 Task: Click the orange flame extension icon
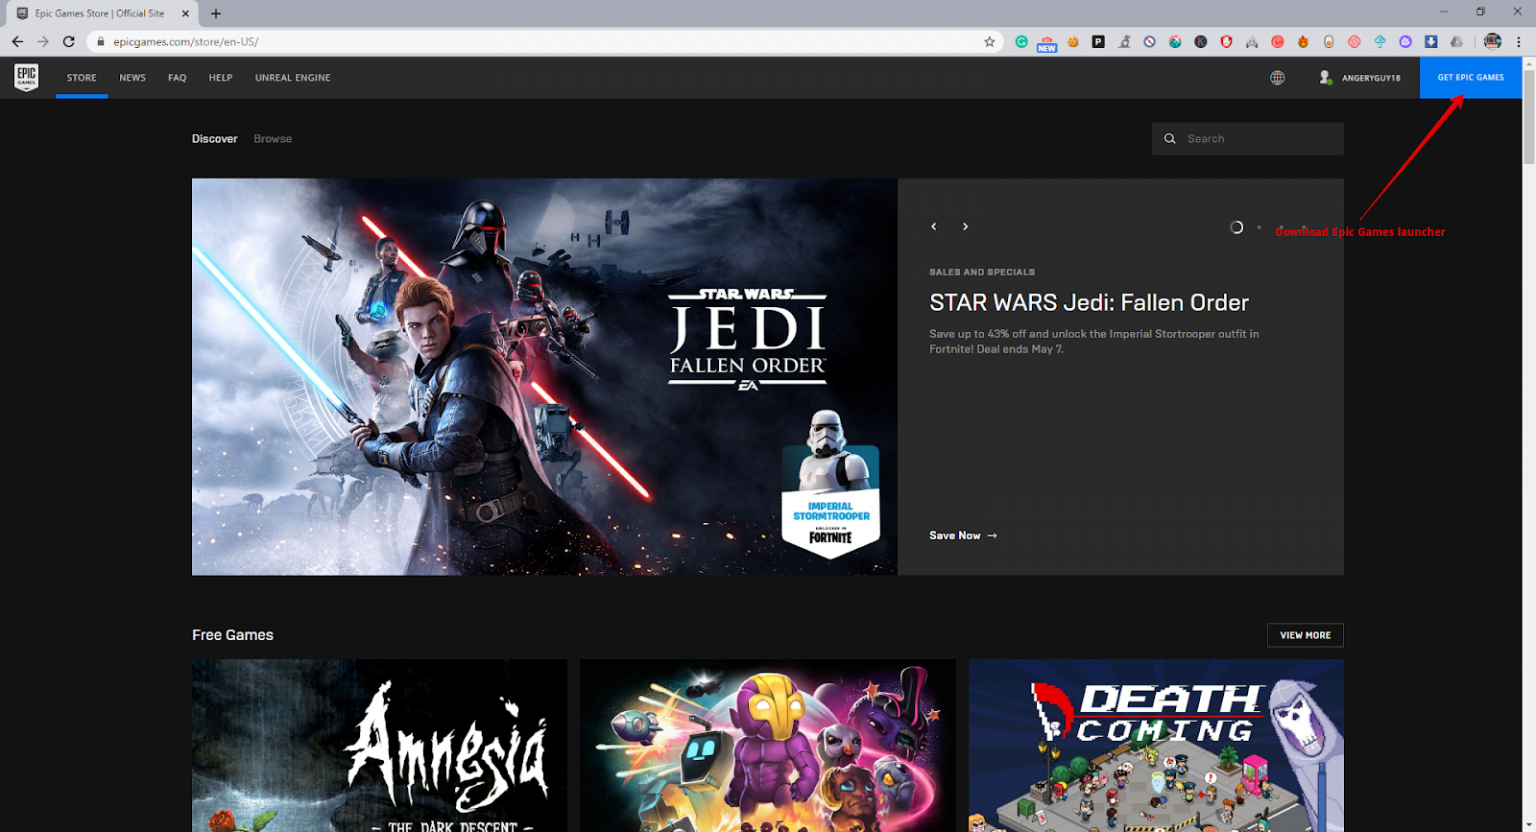1303,41
